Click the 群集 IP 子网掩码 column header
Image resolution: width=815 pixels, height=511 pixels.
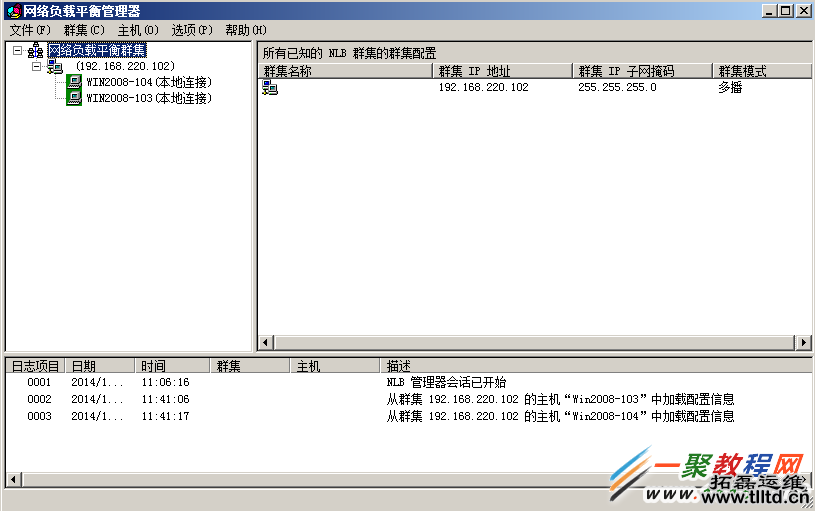642,71
